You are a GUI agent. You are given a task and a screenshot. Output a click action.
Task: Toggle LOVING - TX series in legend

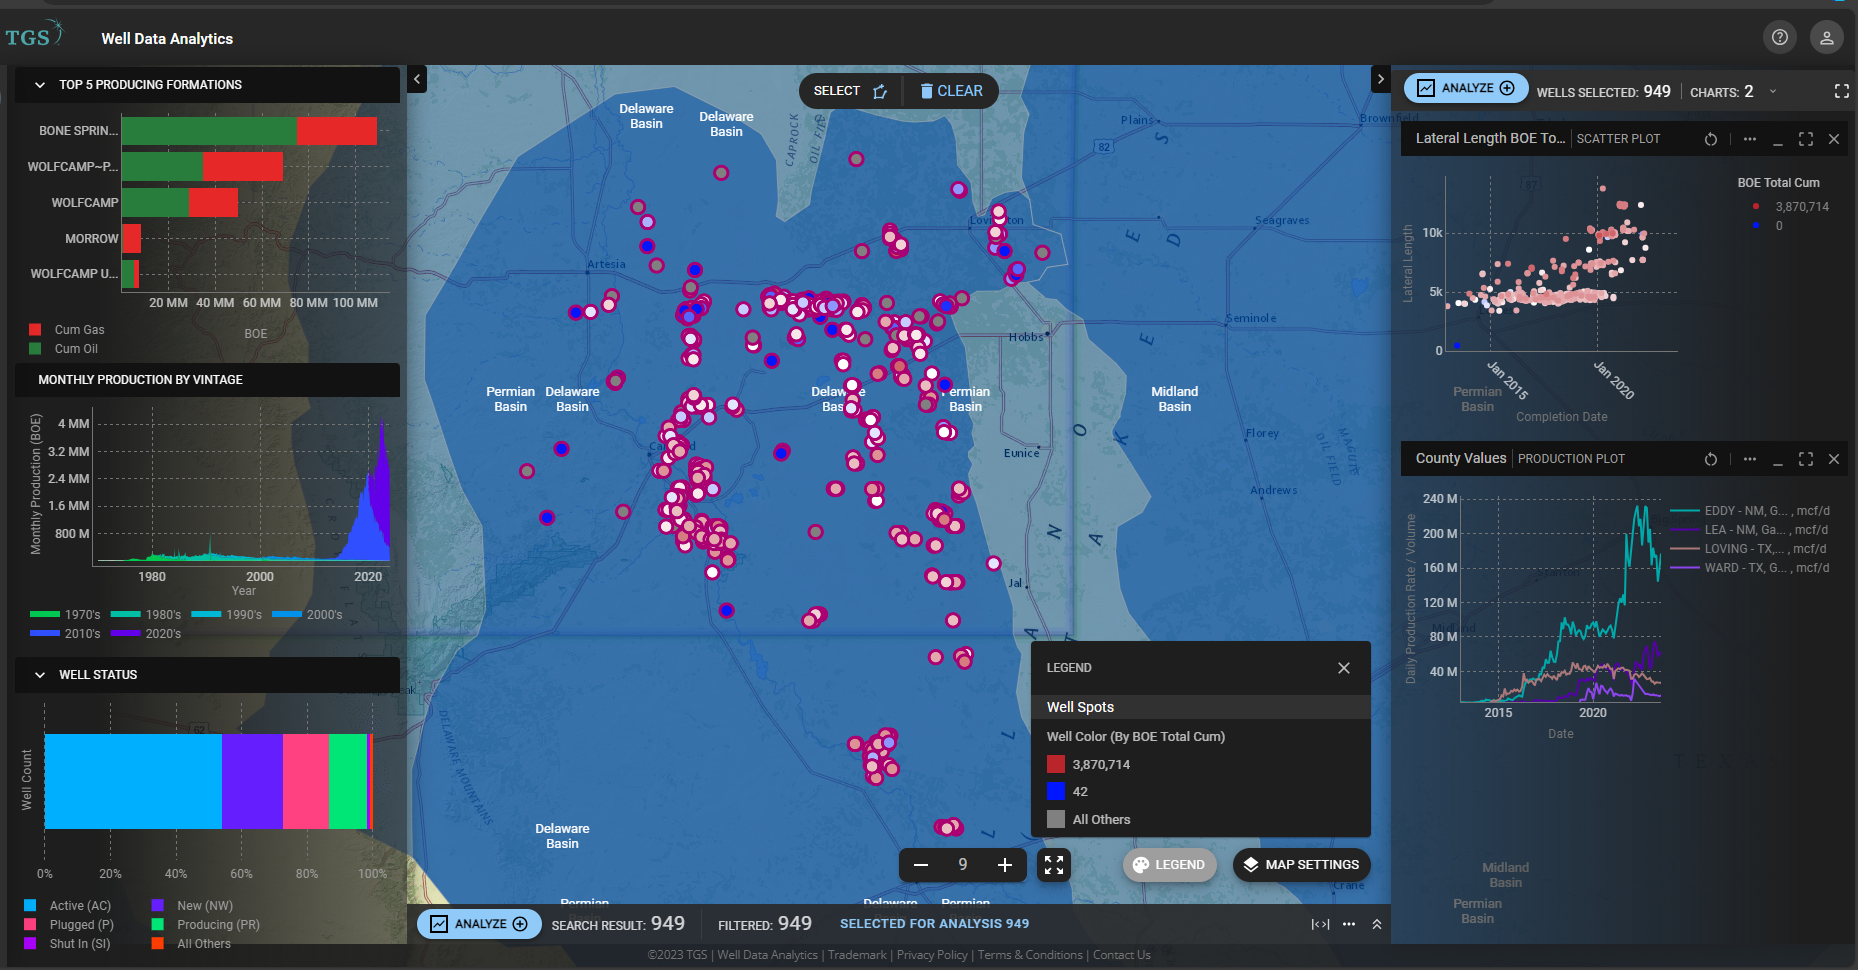(1748, 549)
